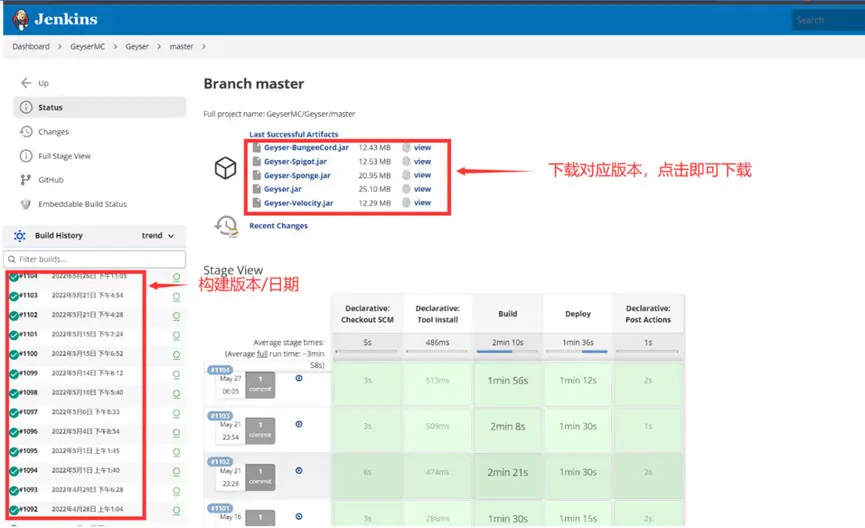865x528 pixels.
Task: Click the artifacts package cube icon
Action: click(x=225, y=168)
